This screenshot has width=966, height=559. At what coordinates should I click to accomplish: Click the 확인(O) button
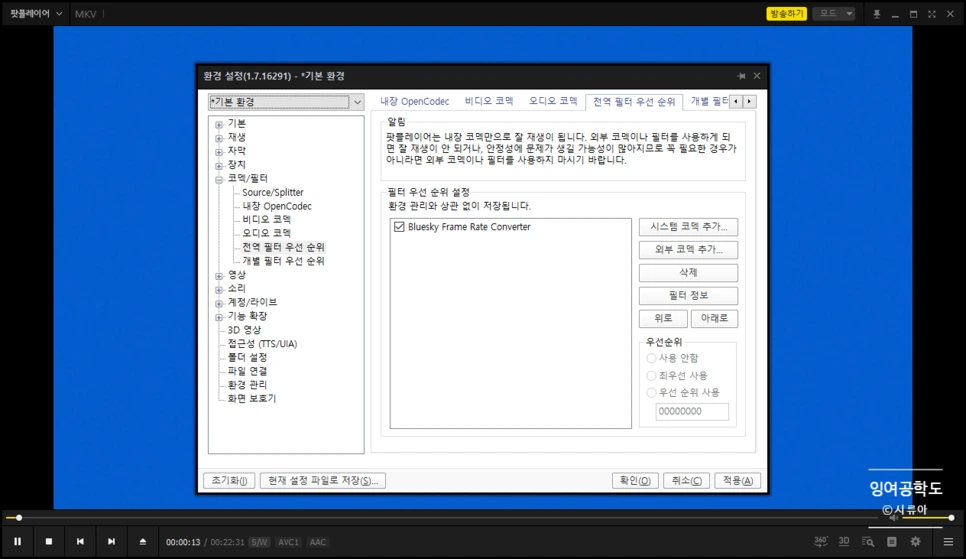coord(635,481)
